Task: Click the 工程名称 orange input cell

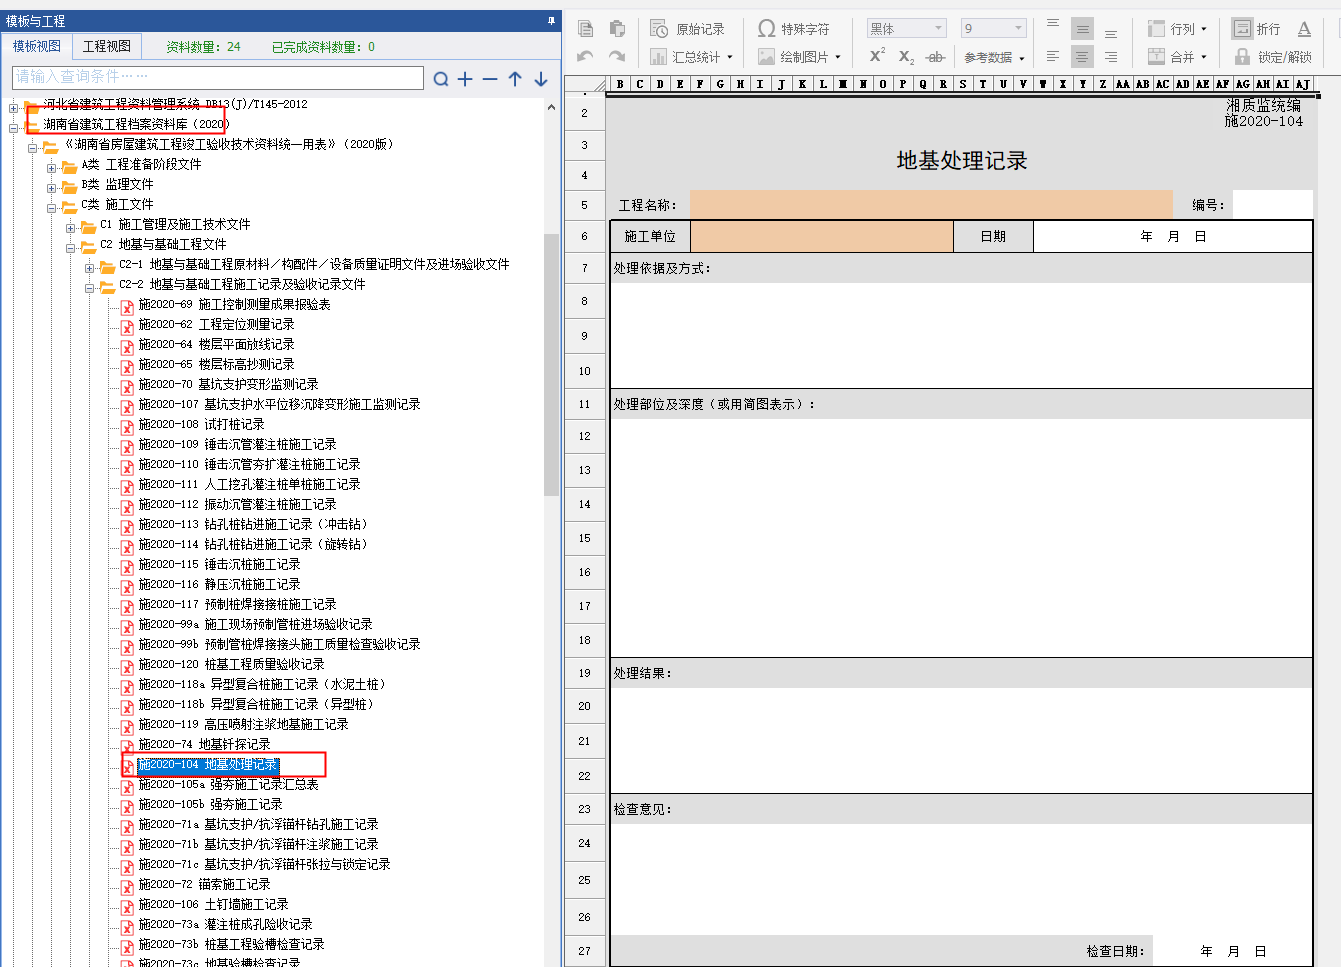Action: (x=931, y=204)
